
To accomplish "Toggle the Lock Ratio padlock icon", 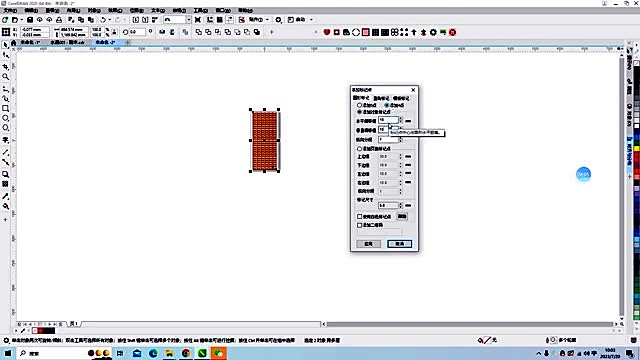I will pos(114,32).
